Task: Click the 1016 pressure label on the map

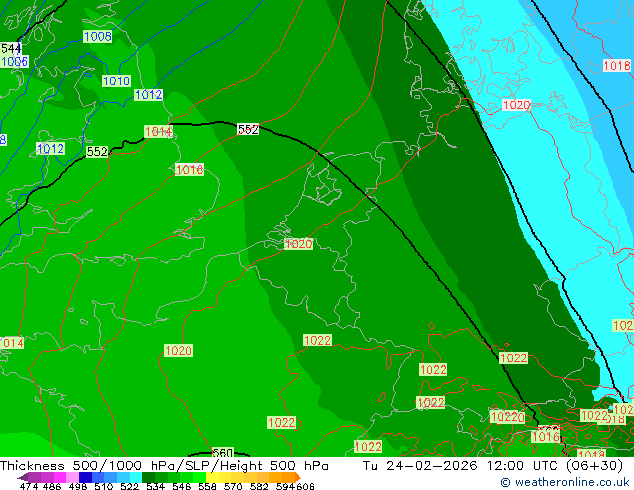Action: click(545, 437)
